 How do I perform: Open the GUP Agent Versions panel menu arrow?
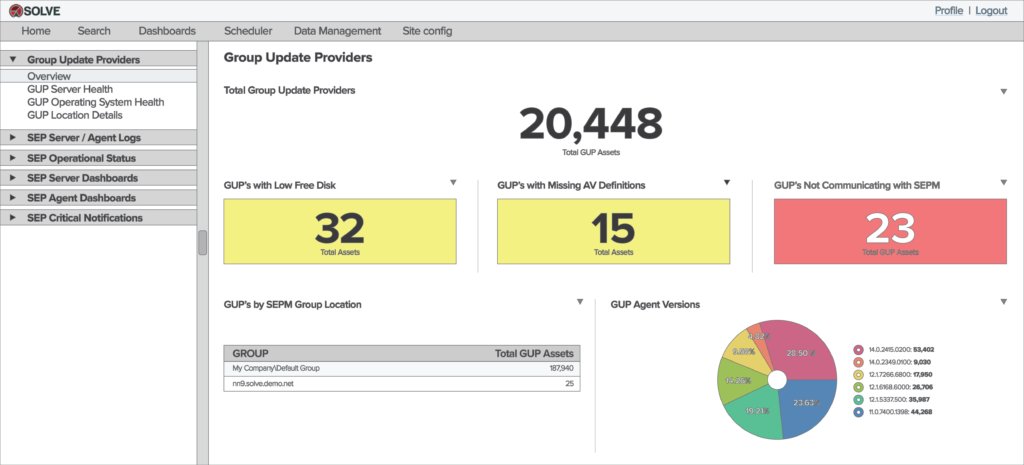(x=1003, y=302)
